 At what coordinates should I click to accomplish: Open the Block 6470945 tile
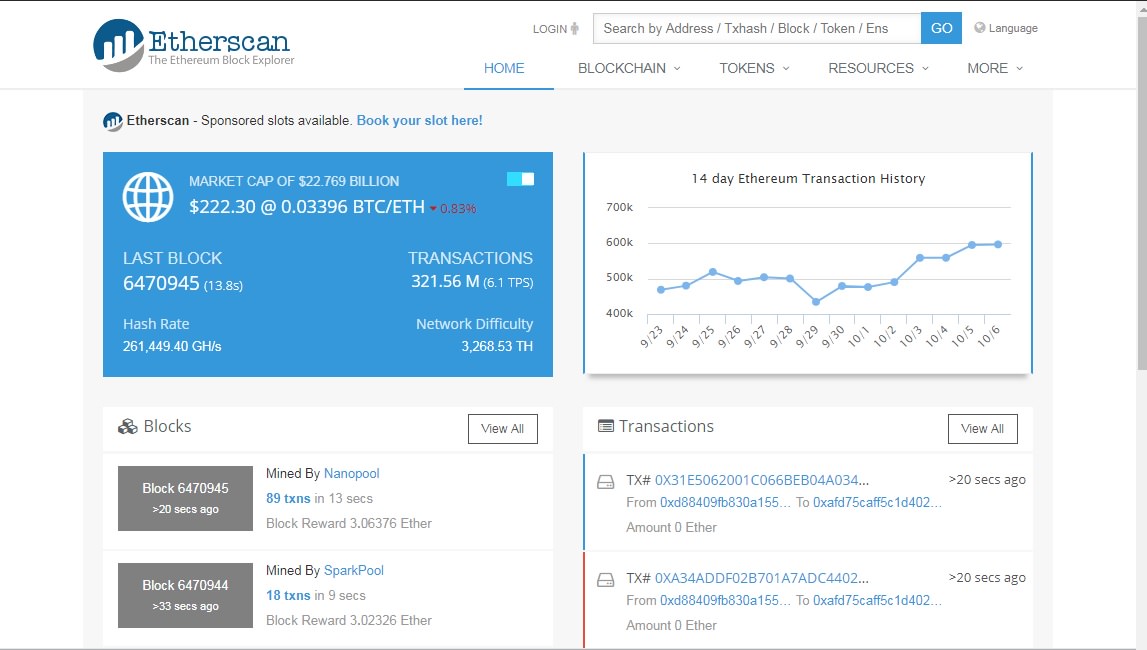tap(185, 498)
